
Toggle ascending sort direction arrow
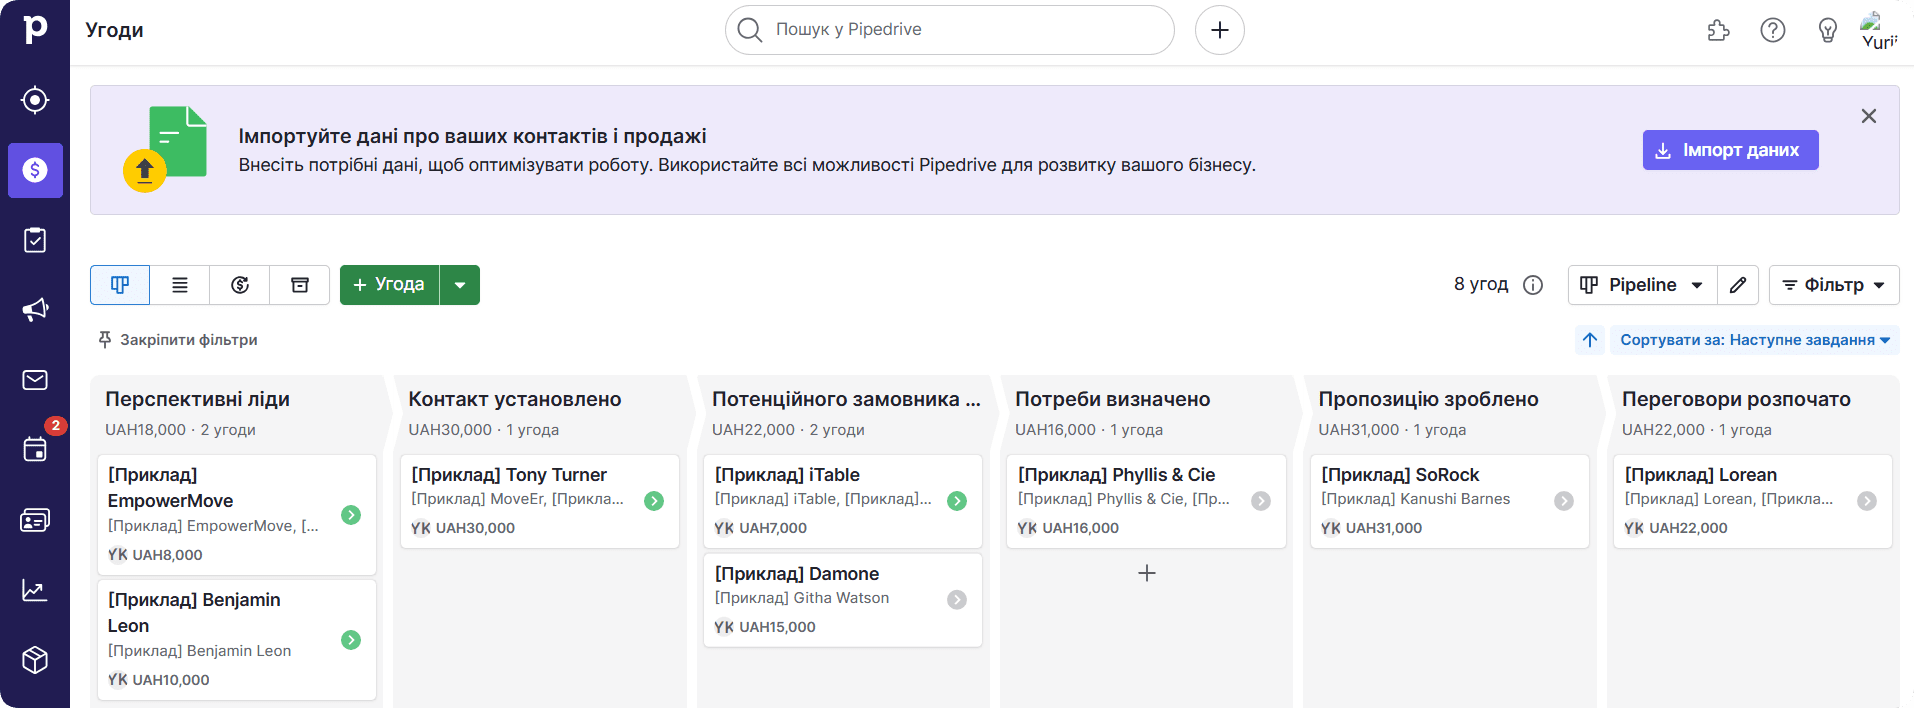click(x=1590, y=340)
